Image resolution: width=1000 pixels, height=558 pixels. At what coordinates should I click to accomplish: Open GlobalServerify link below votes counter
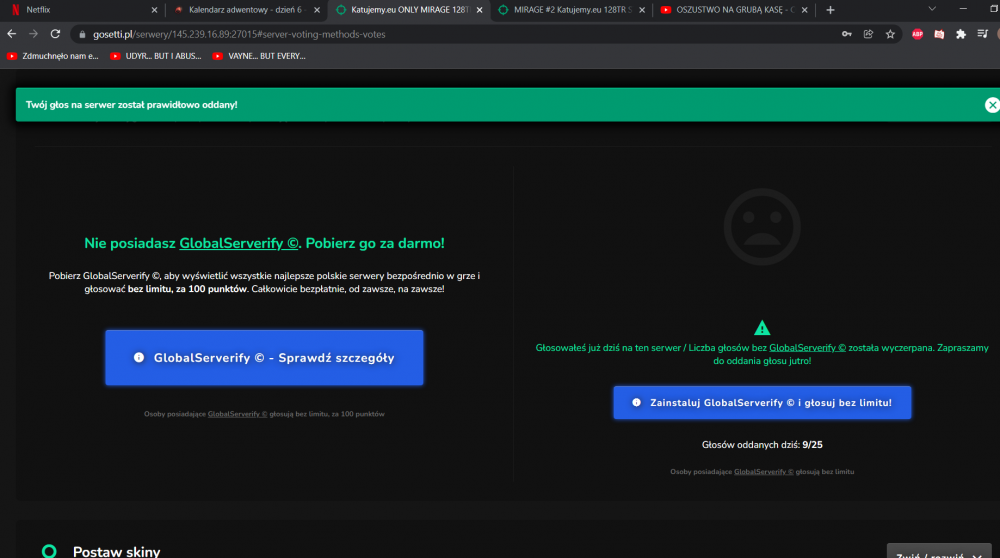coord(763,472)
